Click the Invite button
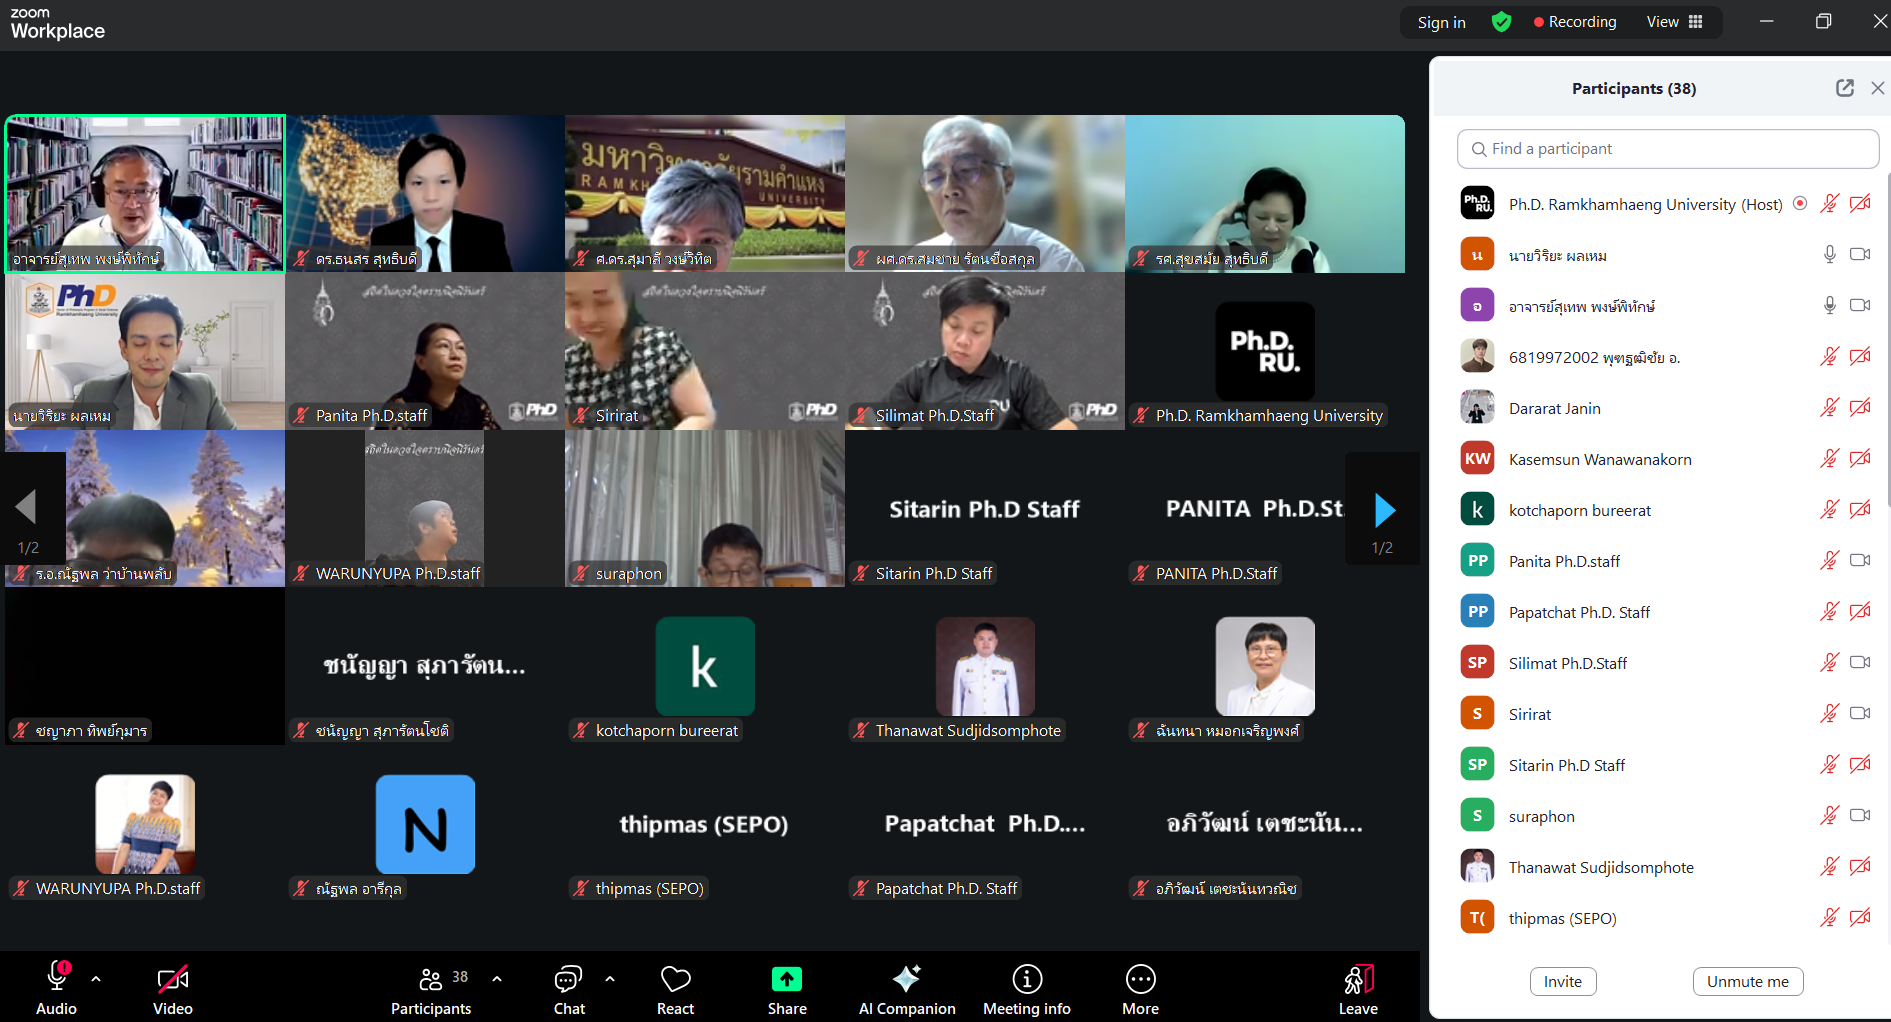This screenshot has width=1891, height=1022. click(x=1562, y=981)
